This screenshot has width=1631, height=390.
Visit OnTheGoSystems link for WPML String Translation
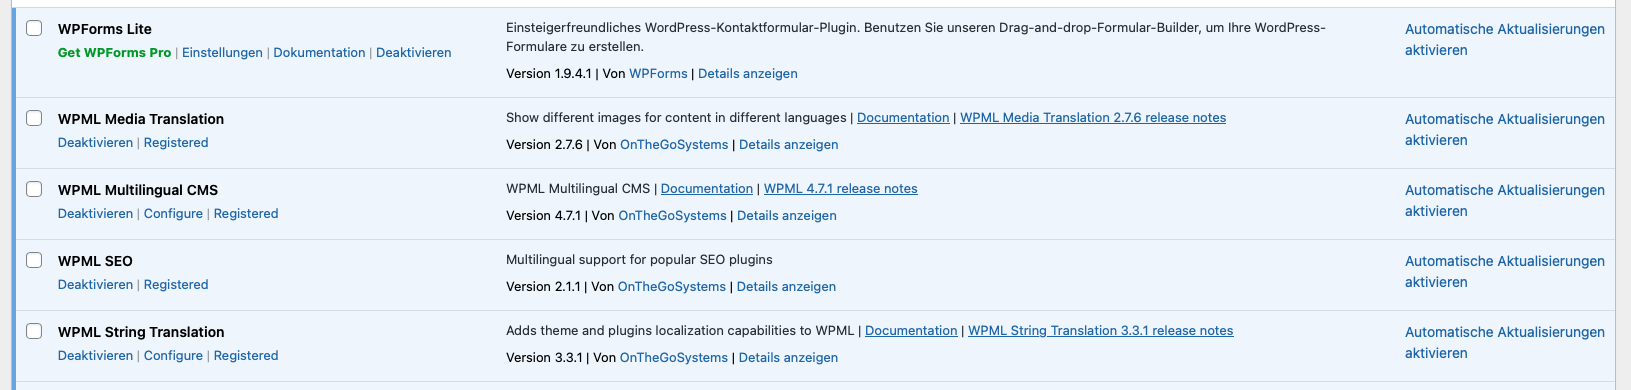(x=674, y=357)
